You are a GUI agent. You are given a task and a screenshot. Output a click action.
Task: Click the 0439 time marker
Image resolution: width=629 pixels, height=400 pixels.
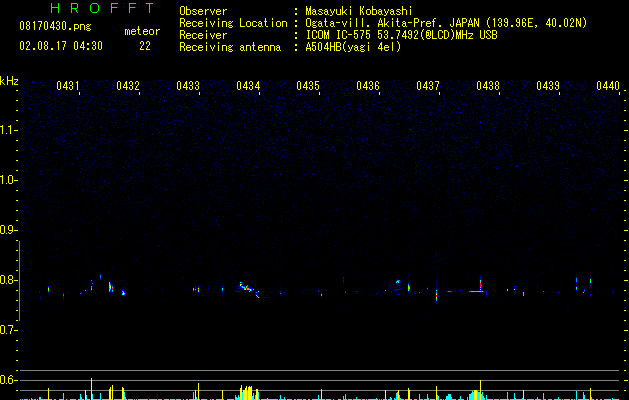point(548,86)
